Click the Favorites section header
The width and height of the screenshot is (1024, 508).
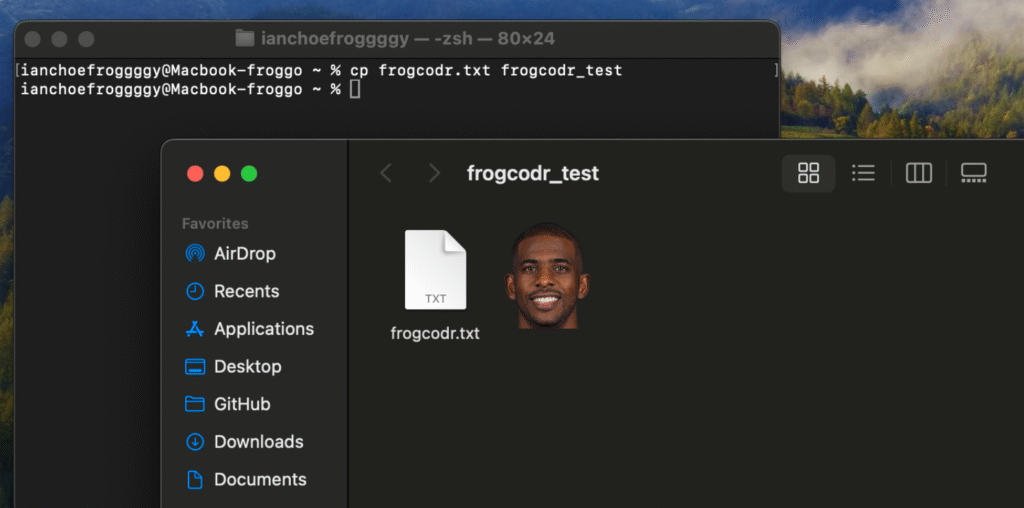point(215,224)
